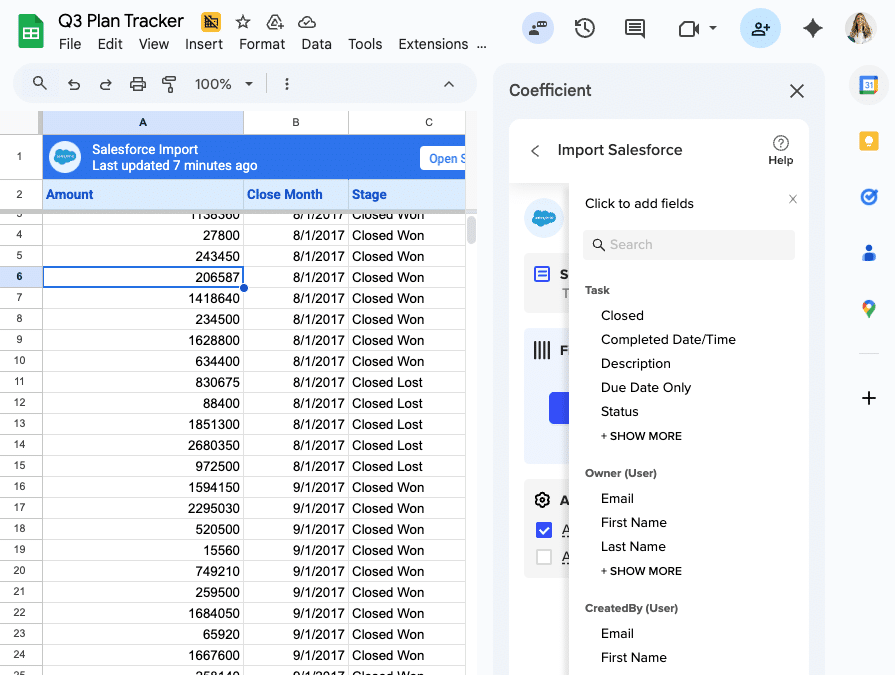
Task: Add the Due Date Only field
Action: [646, 387]
